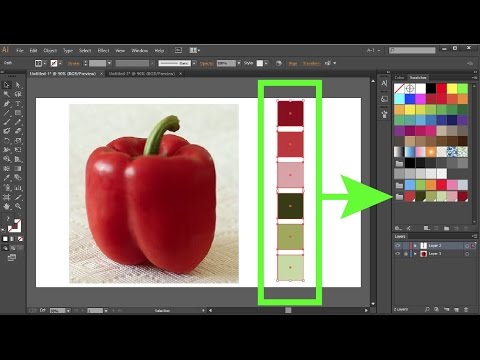
Task: Toggle the lock on Layer 1
Action: click(406, 254)
